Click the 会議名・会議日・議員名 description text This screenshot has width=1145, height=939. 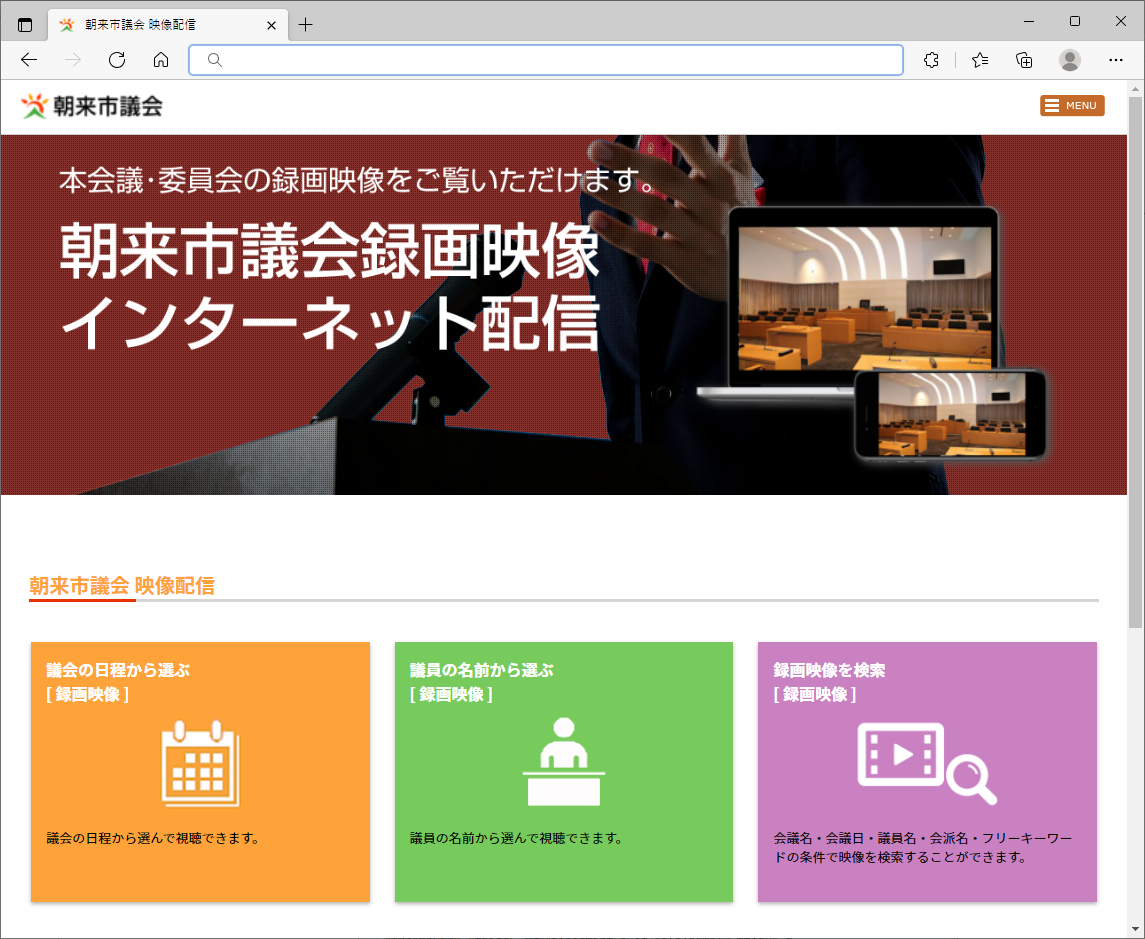pyautogui.click(x=923, y=848)
